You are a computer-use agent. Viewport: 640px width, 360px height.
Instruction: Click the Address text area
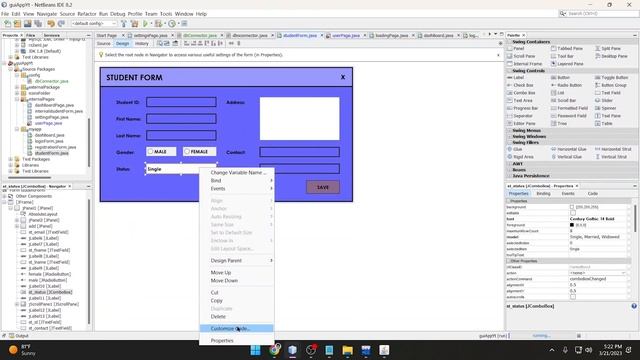(x=299, y=118)
